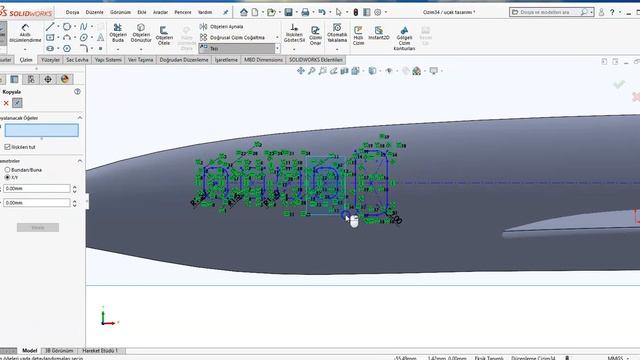Open the Taşı move entities dropdown
The height and width of the screenshot is (360, 640).
tap(278, 49)
